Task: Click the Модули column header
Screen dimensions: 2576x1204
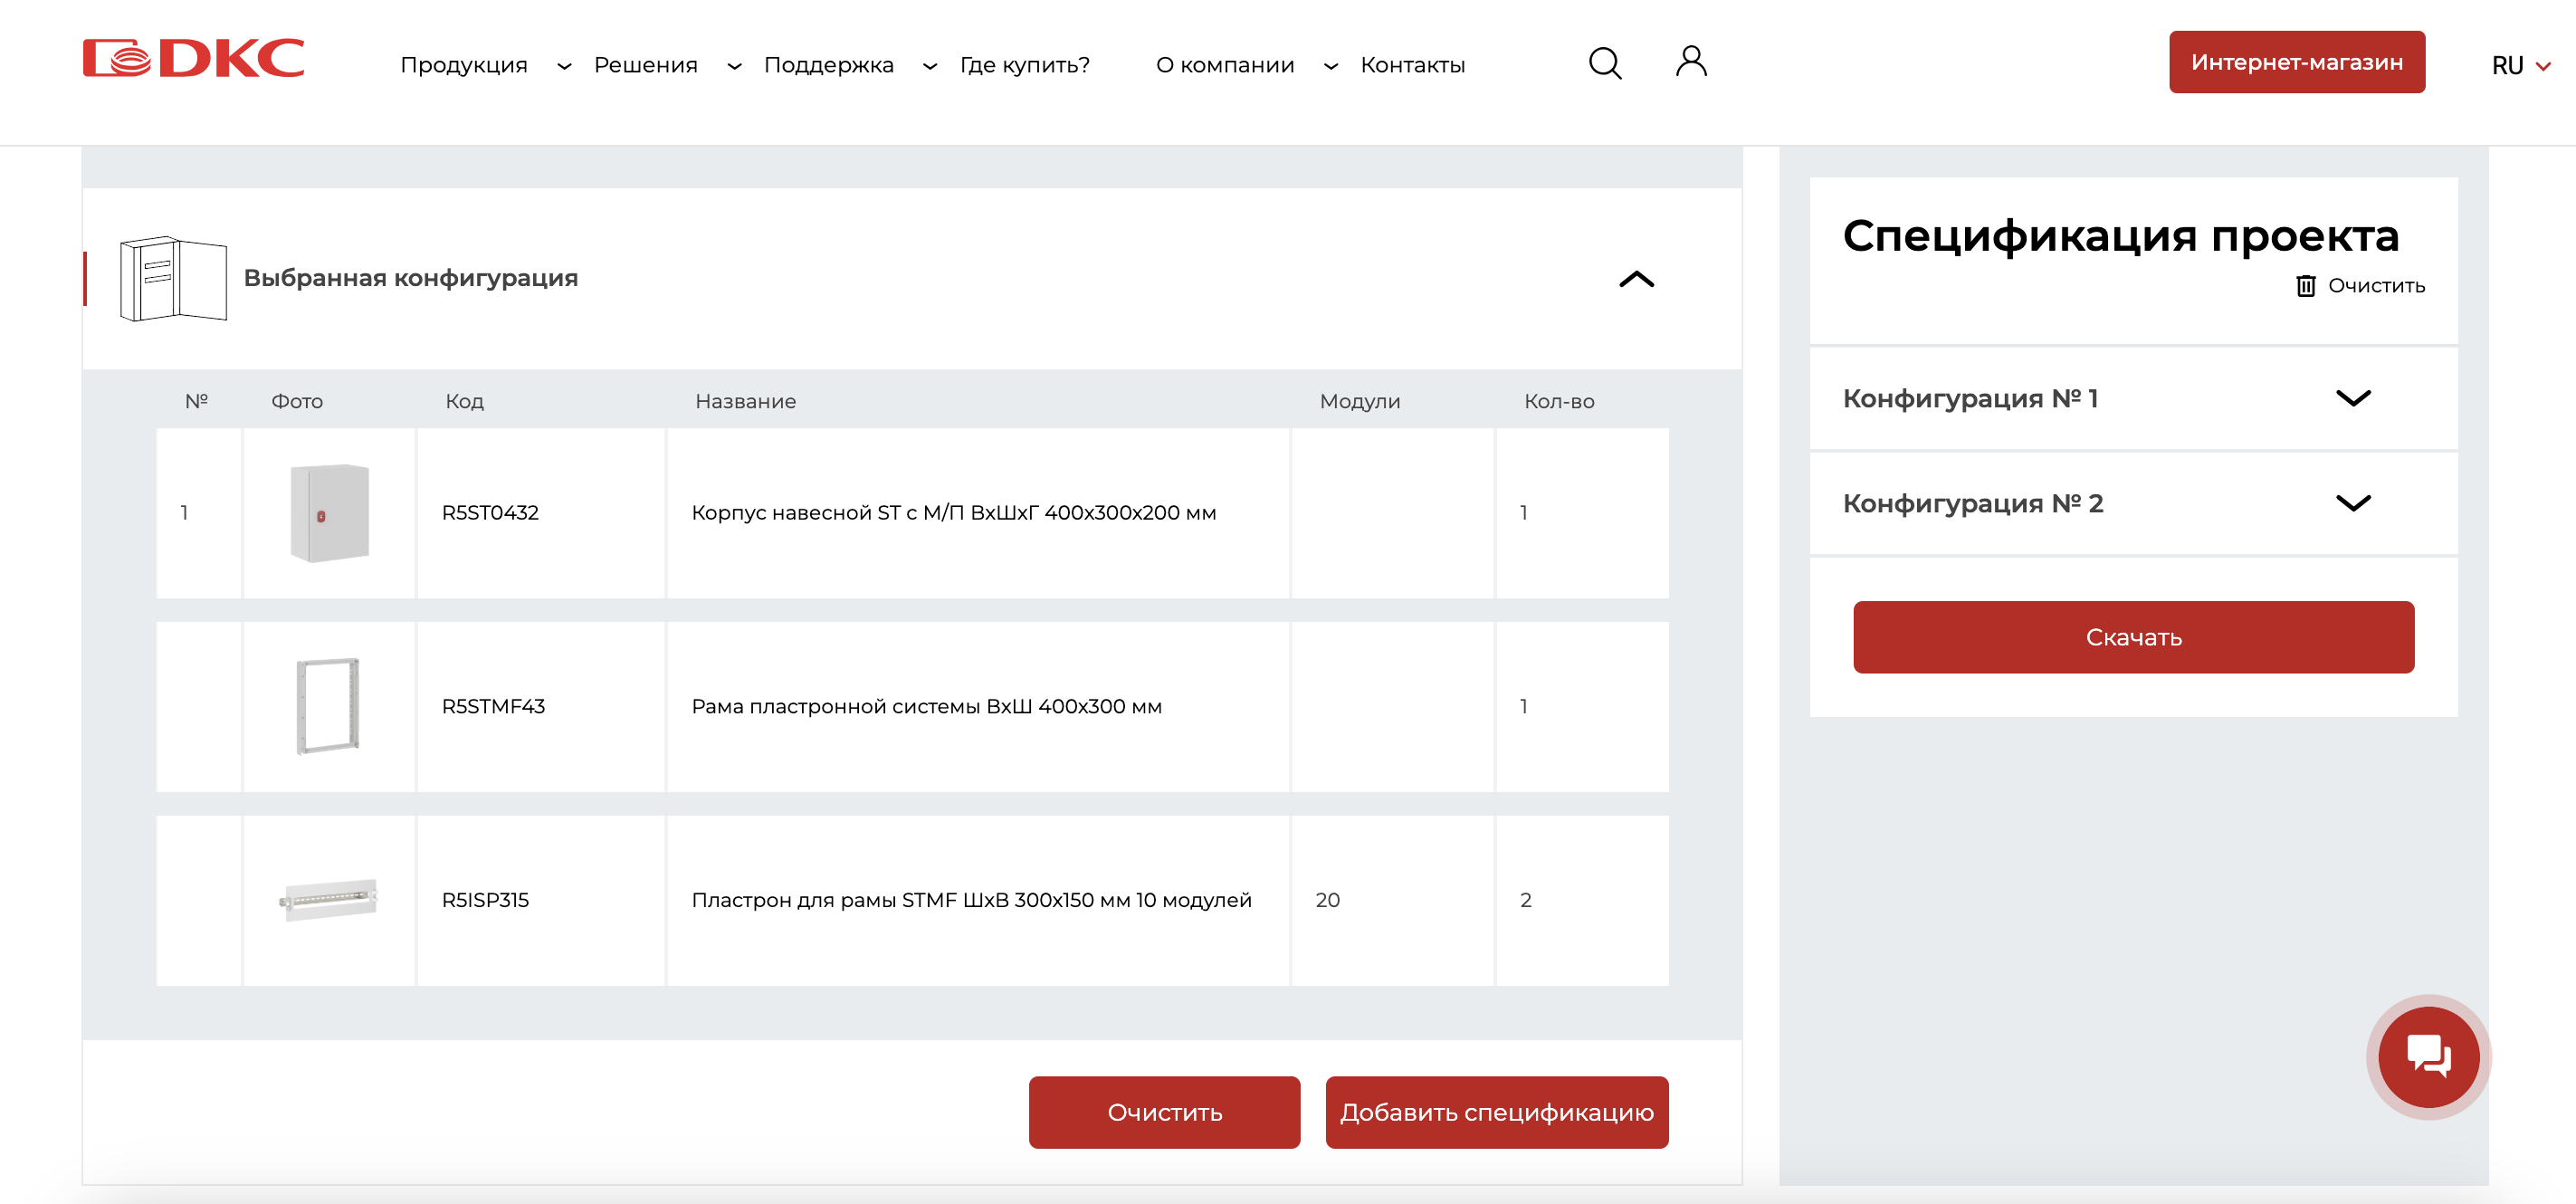Action: click(1359, 401)
